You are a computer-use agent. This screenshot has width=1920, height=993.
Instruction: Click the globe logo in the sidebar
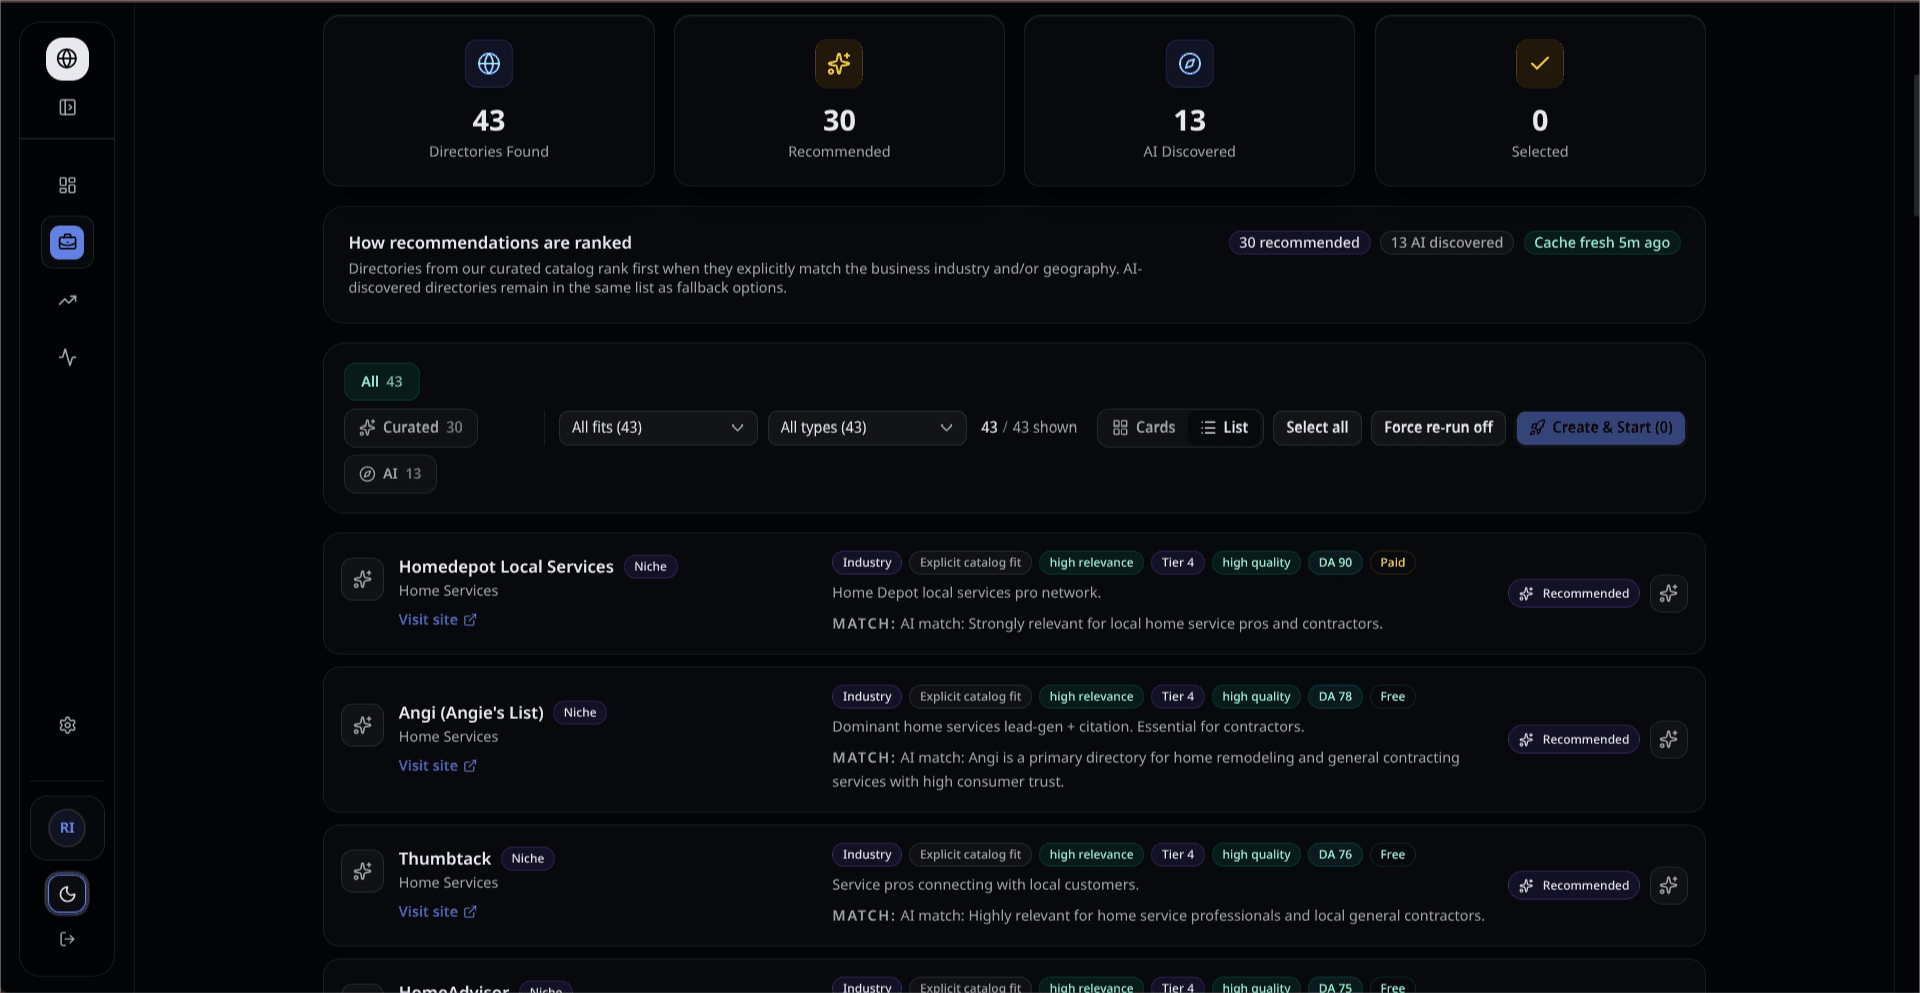pyautogui.click(x=67, y=59)
